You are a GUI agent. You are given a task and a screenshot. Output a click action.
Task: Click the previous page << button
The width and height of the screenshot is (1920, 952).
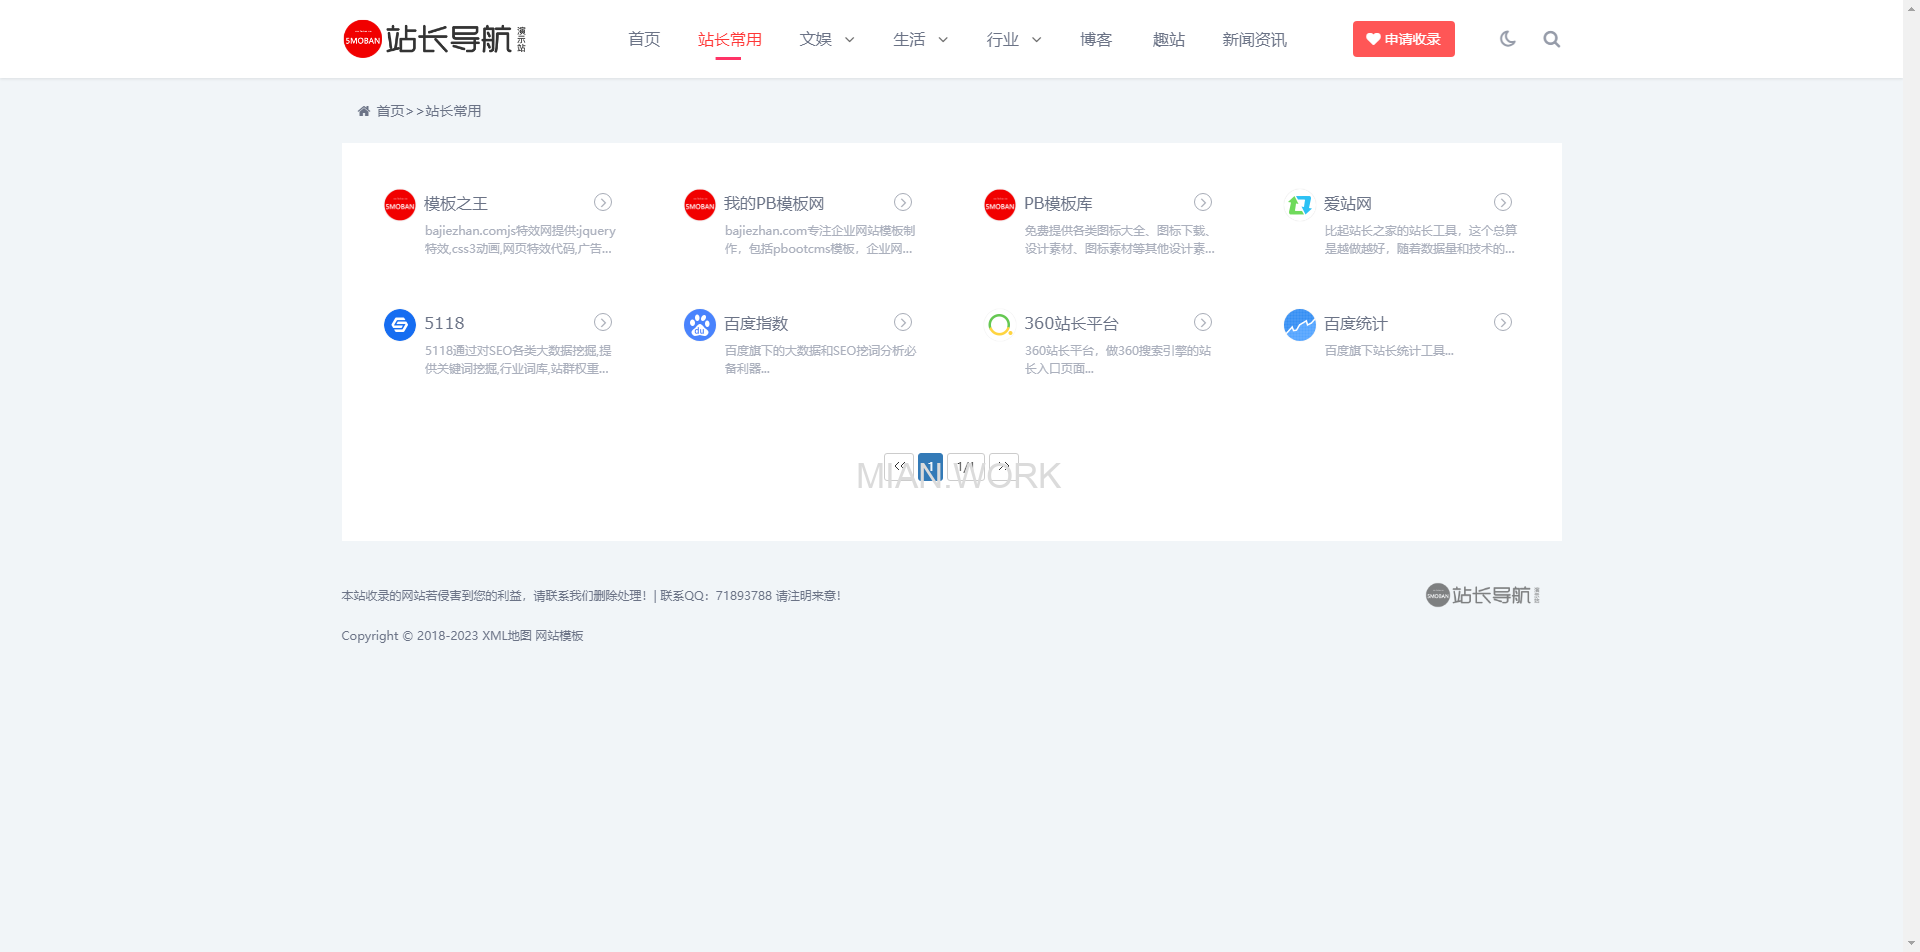[x=899, y=466]
